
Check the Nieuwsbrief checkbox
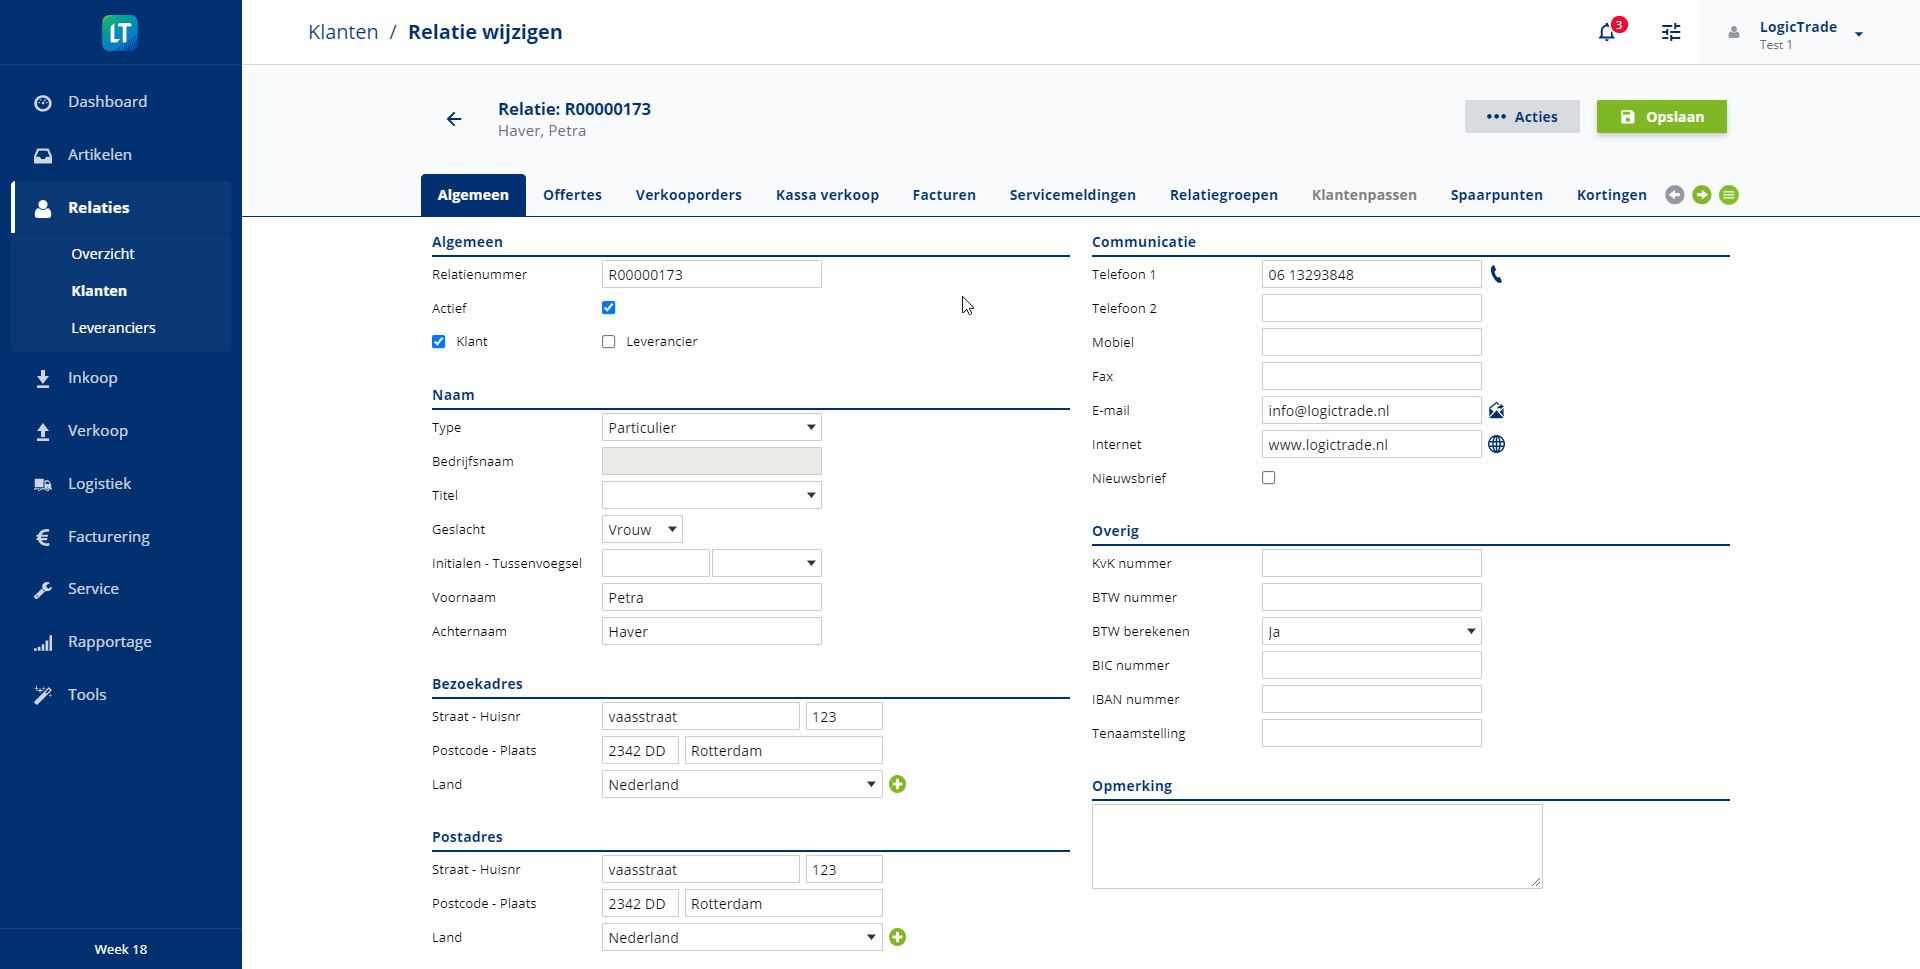coord(1269,478)
